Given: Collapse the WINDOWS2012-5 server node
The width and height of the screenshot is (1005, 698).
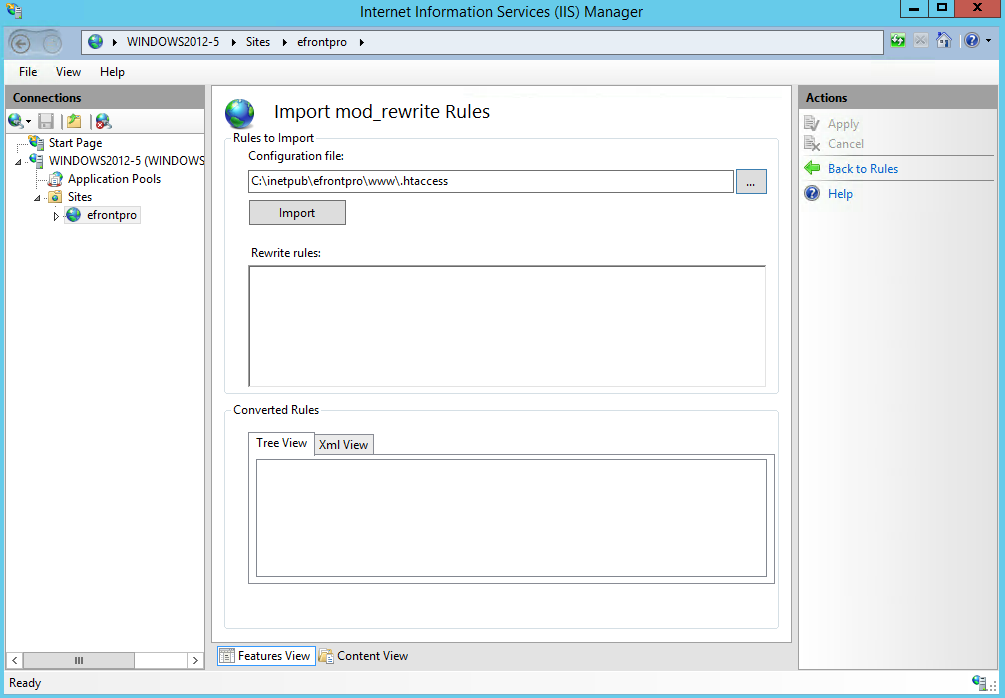Looking at the screenshot, I should tap(19, 162).
